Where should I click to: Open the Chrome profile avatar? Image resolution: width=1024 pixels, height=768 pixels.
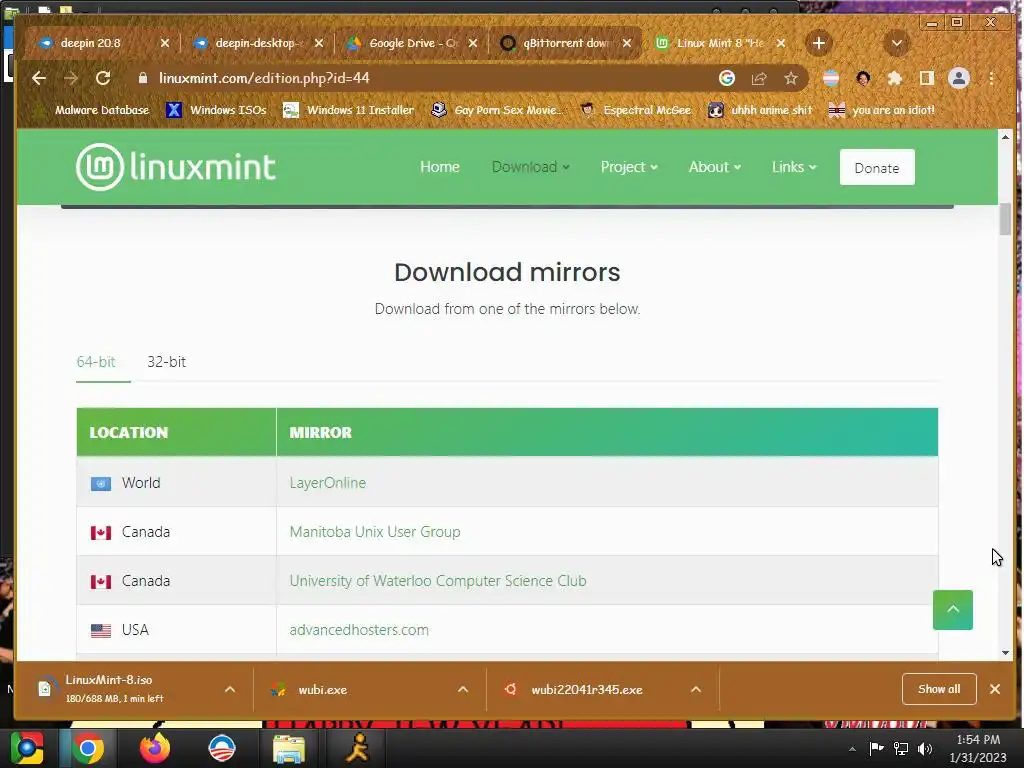pos(959,78)
